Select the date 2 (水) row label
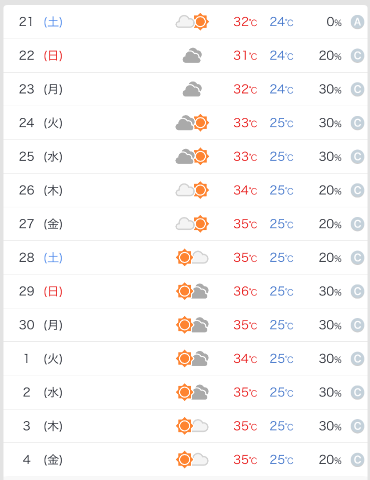This screenshot has height=480, width=370. point(42,392)
